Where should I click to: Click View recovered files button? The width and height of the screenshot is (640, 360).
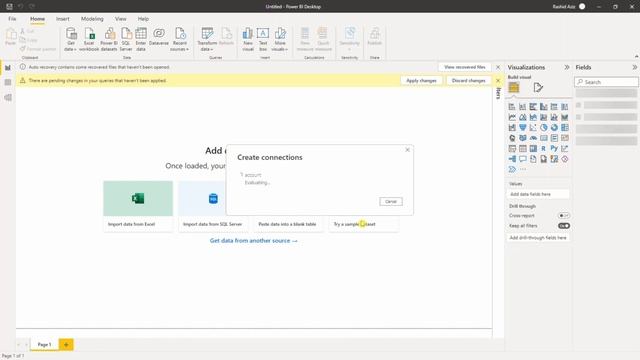(464, 67)
